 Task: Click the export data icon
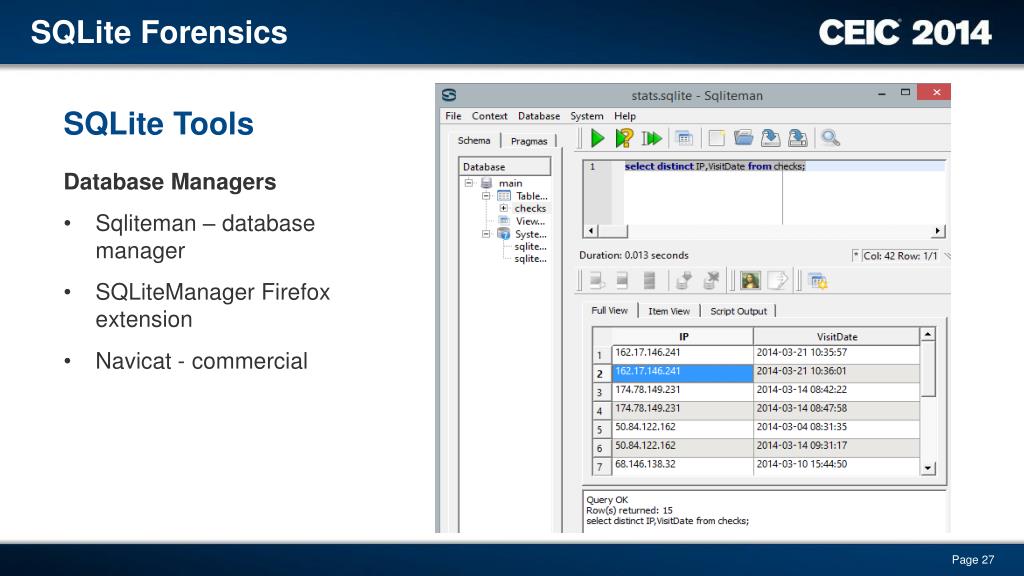[777, 281]
